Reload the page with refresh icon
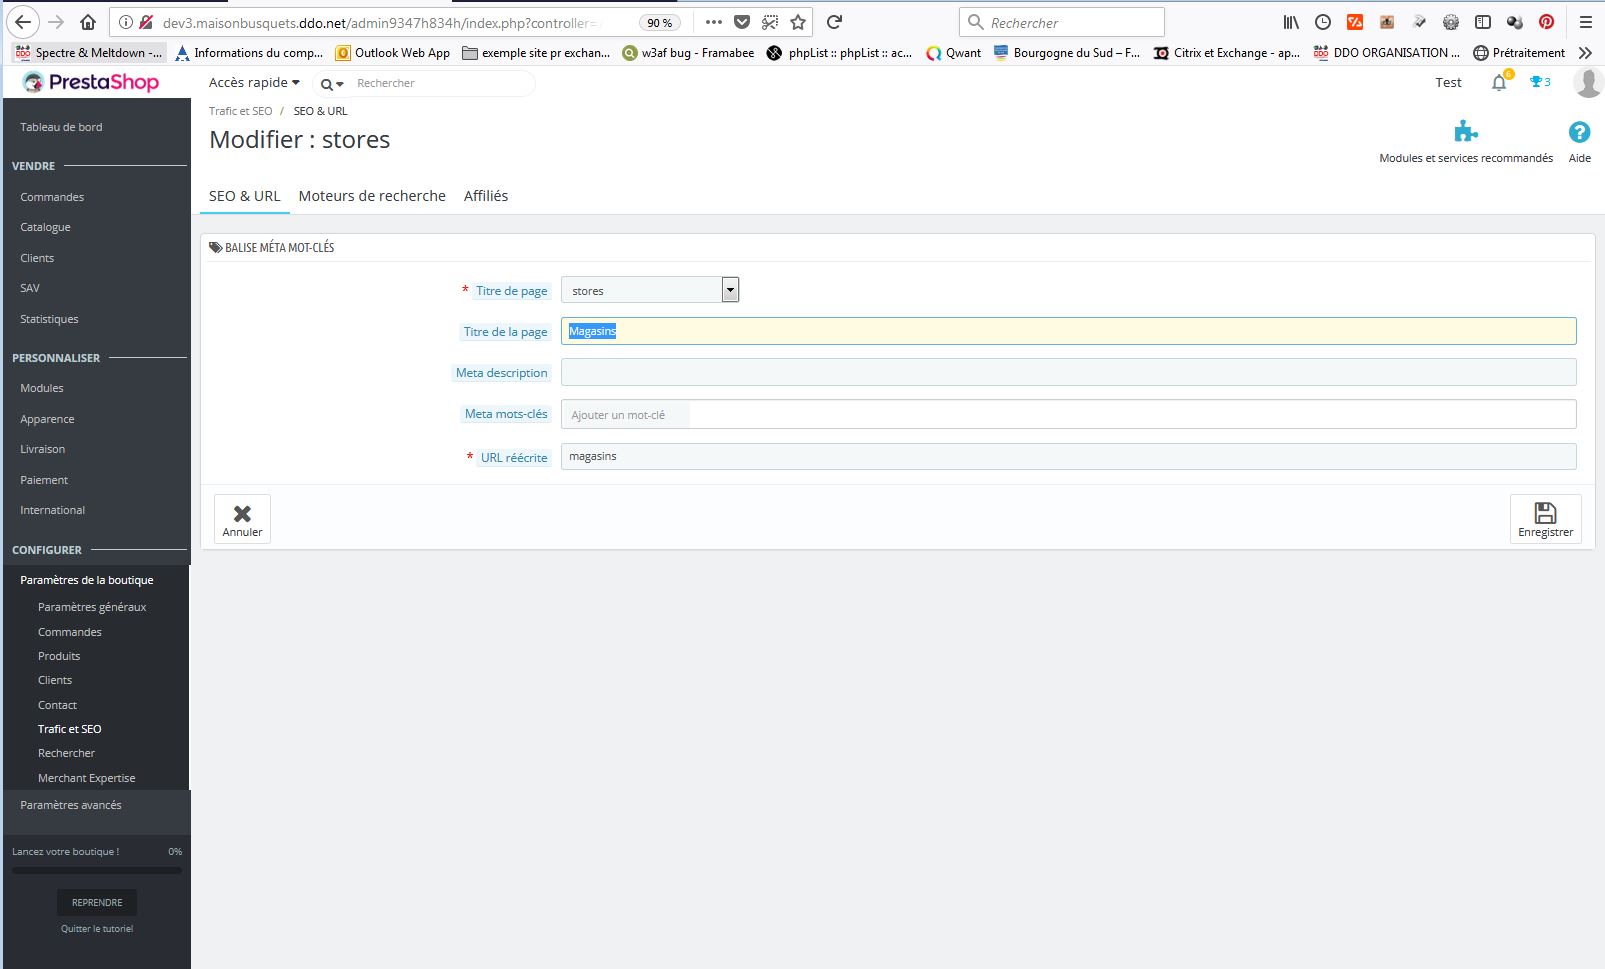This screenshot has height=969, width=1605. (835, 22)
